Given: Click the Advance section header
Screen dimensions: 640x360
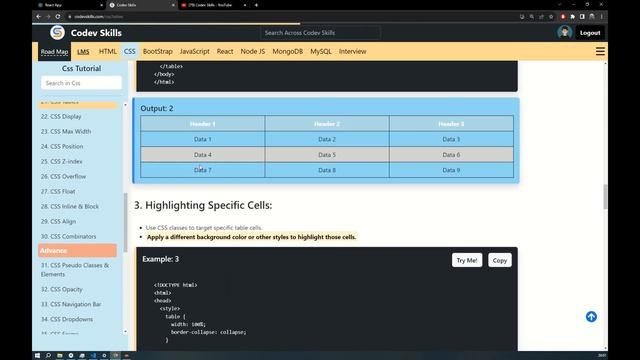Looking at the screenshot, I should click(x=78, y=251).
